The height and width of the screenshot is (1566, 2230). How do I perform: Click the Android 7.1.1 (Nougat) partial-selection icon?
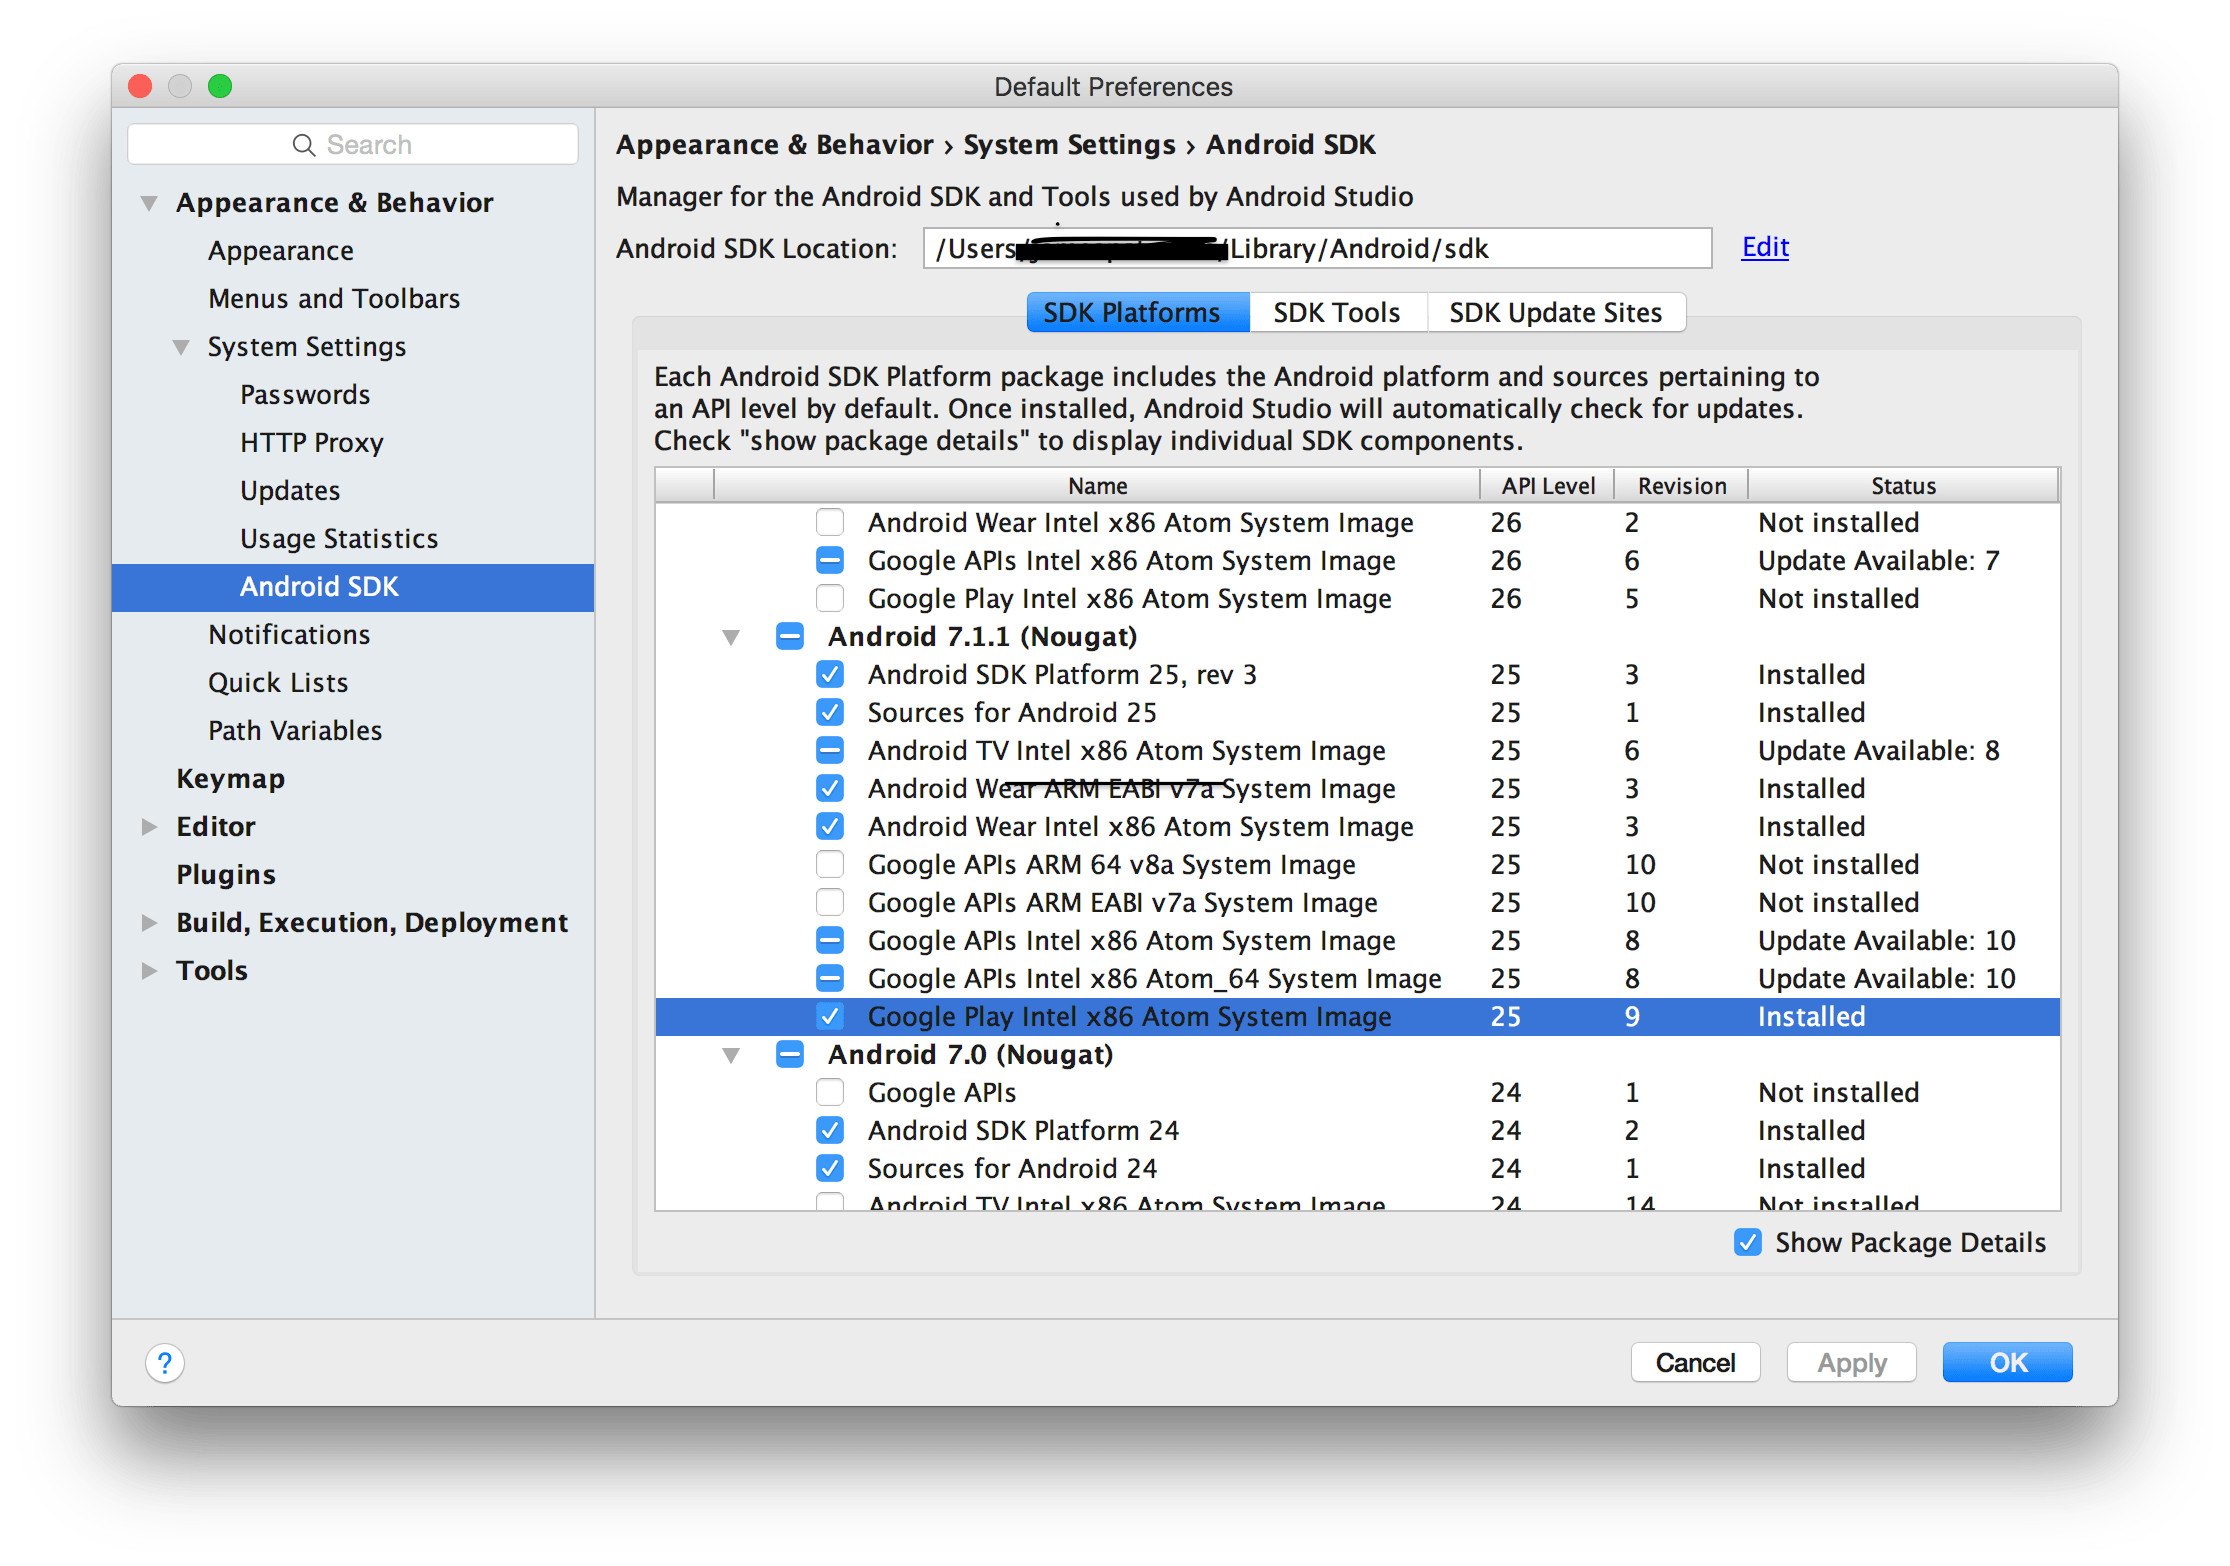(x=790, y=637)
